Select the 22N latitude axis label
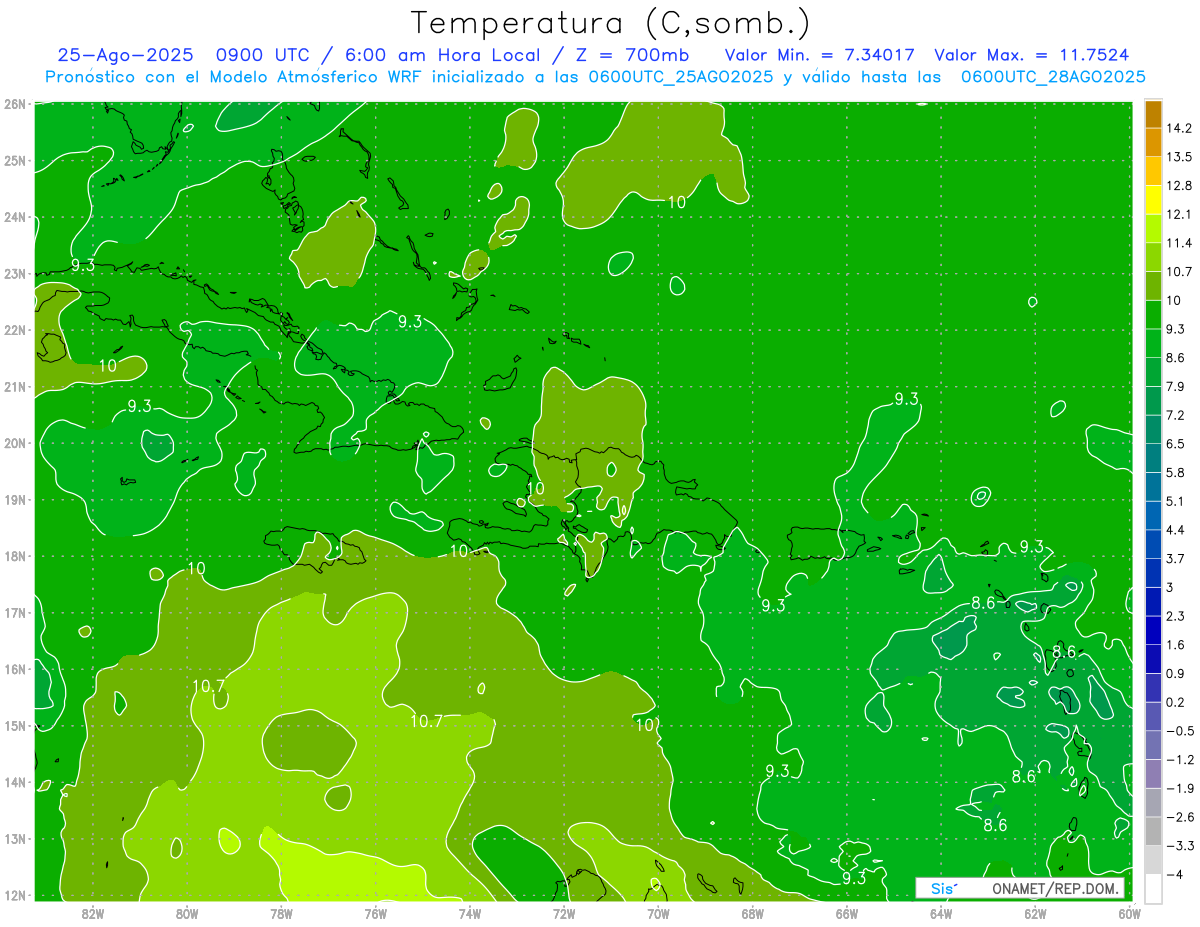The width and height of the screenshot is (1200, 927). pos(15,330)
